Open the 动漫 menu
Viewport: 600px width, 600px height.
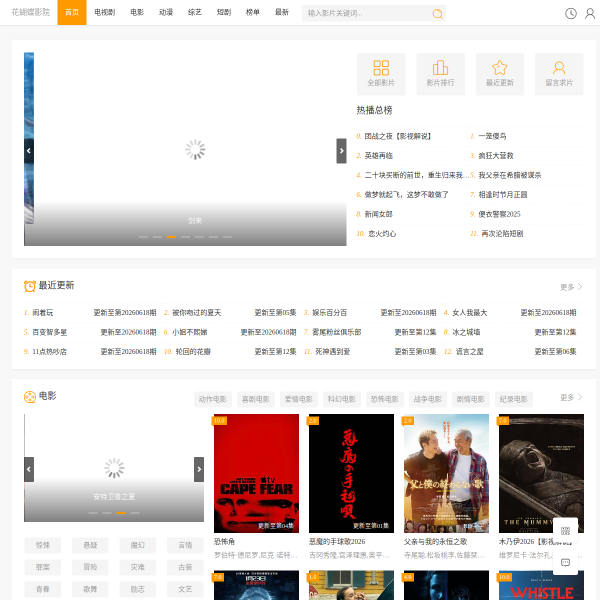(x=166, y=12)
